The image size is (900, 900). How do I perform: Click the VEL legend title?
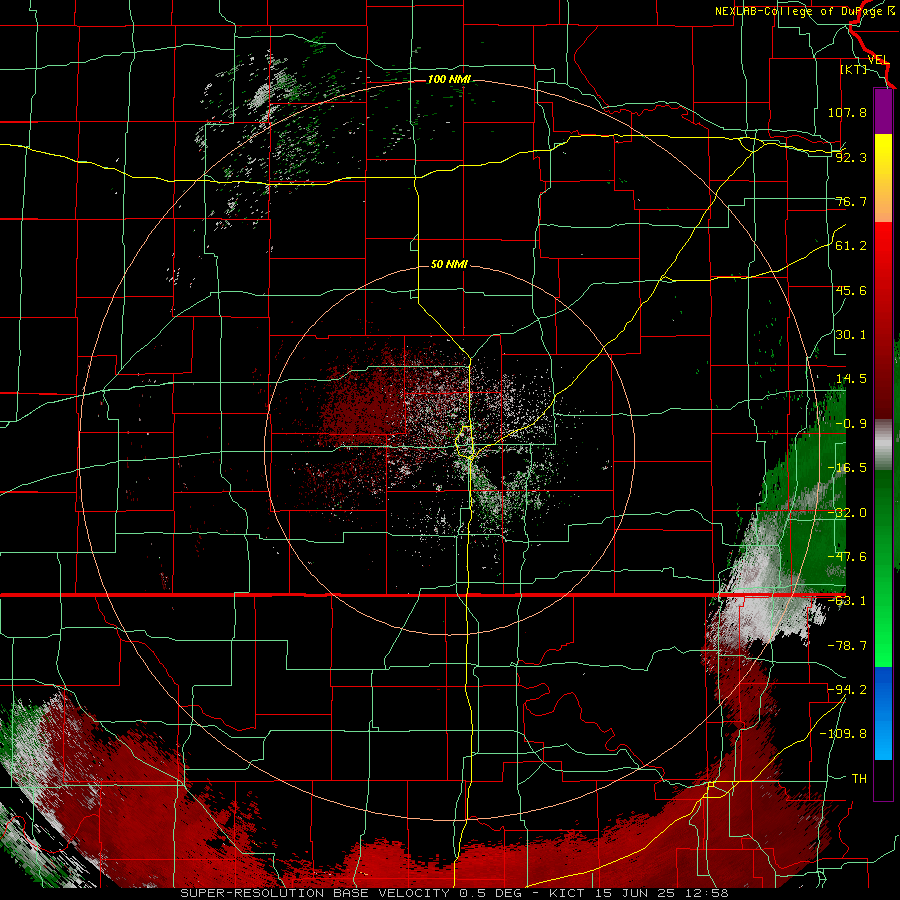click(x=878, y=59)
